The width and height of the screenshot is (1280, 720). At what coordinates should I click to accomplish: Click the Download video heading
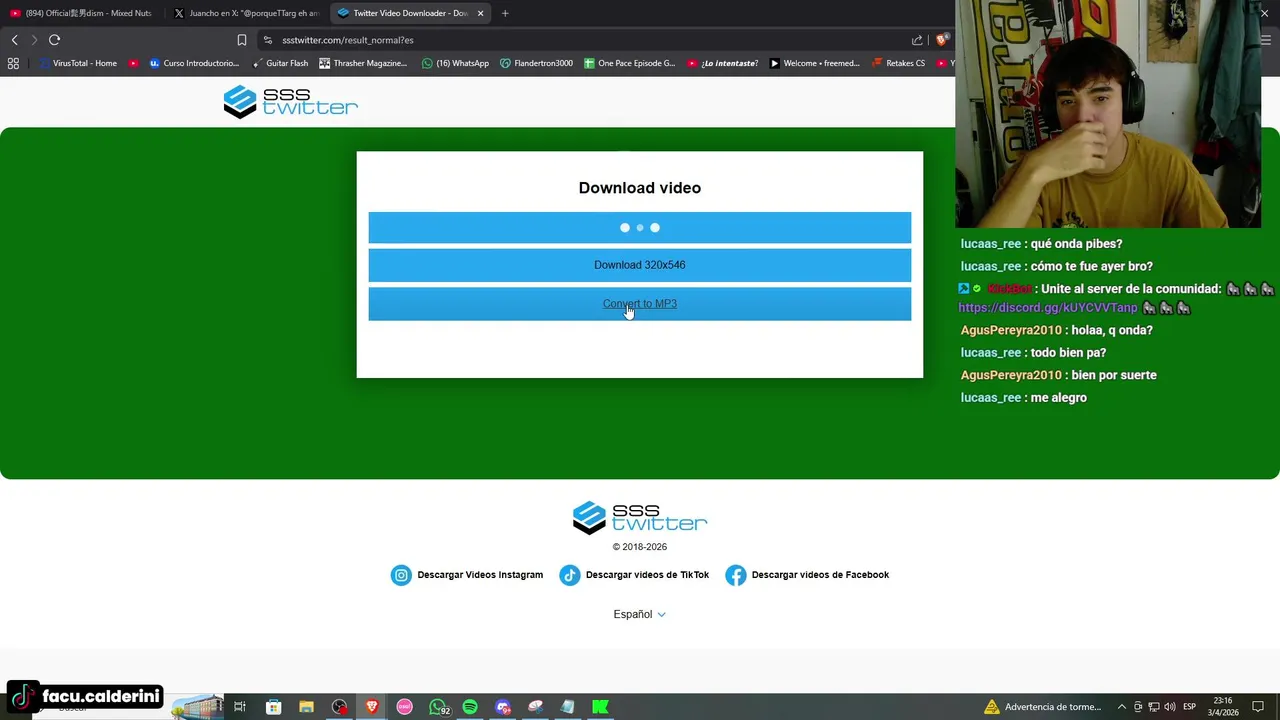(640, 188)
